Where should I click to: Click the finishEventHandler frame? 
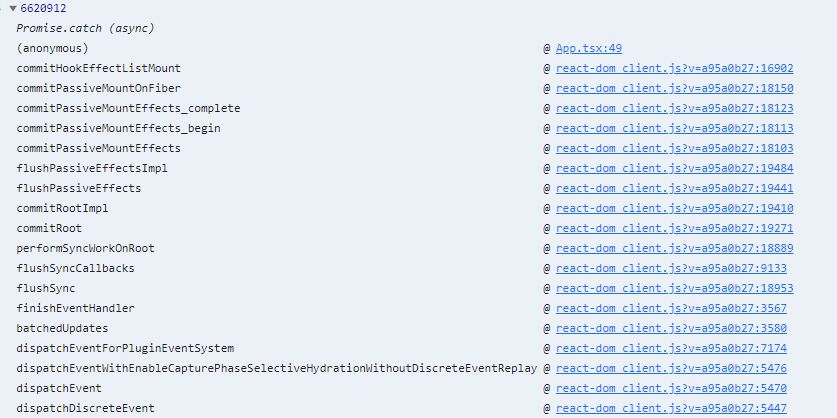(75, 309)
